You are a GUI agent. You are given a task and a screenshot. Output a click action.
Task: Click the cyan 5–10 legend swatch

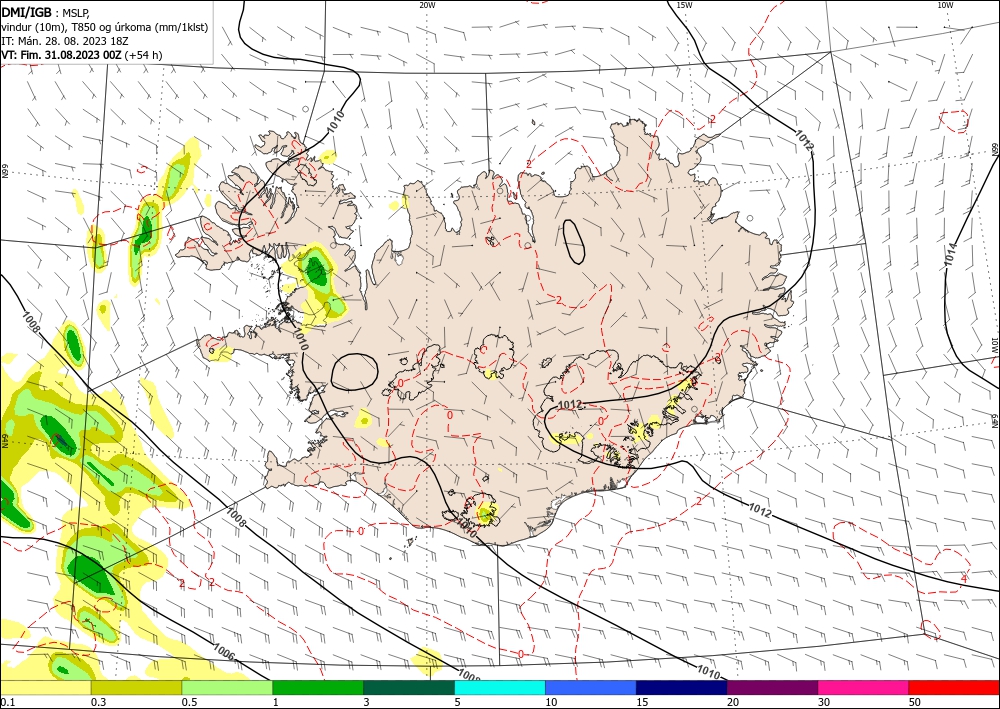tap(500, 687)
